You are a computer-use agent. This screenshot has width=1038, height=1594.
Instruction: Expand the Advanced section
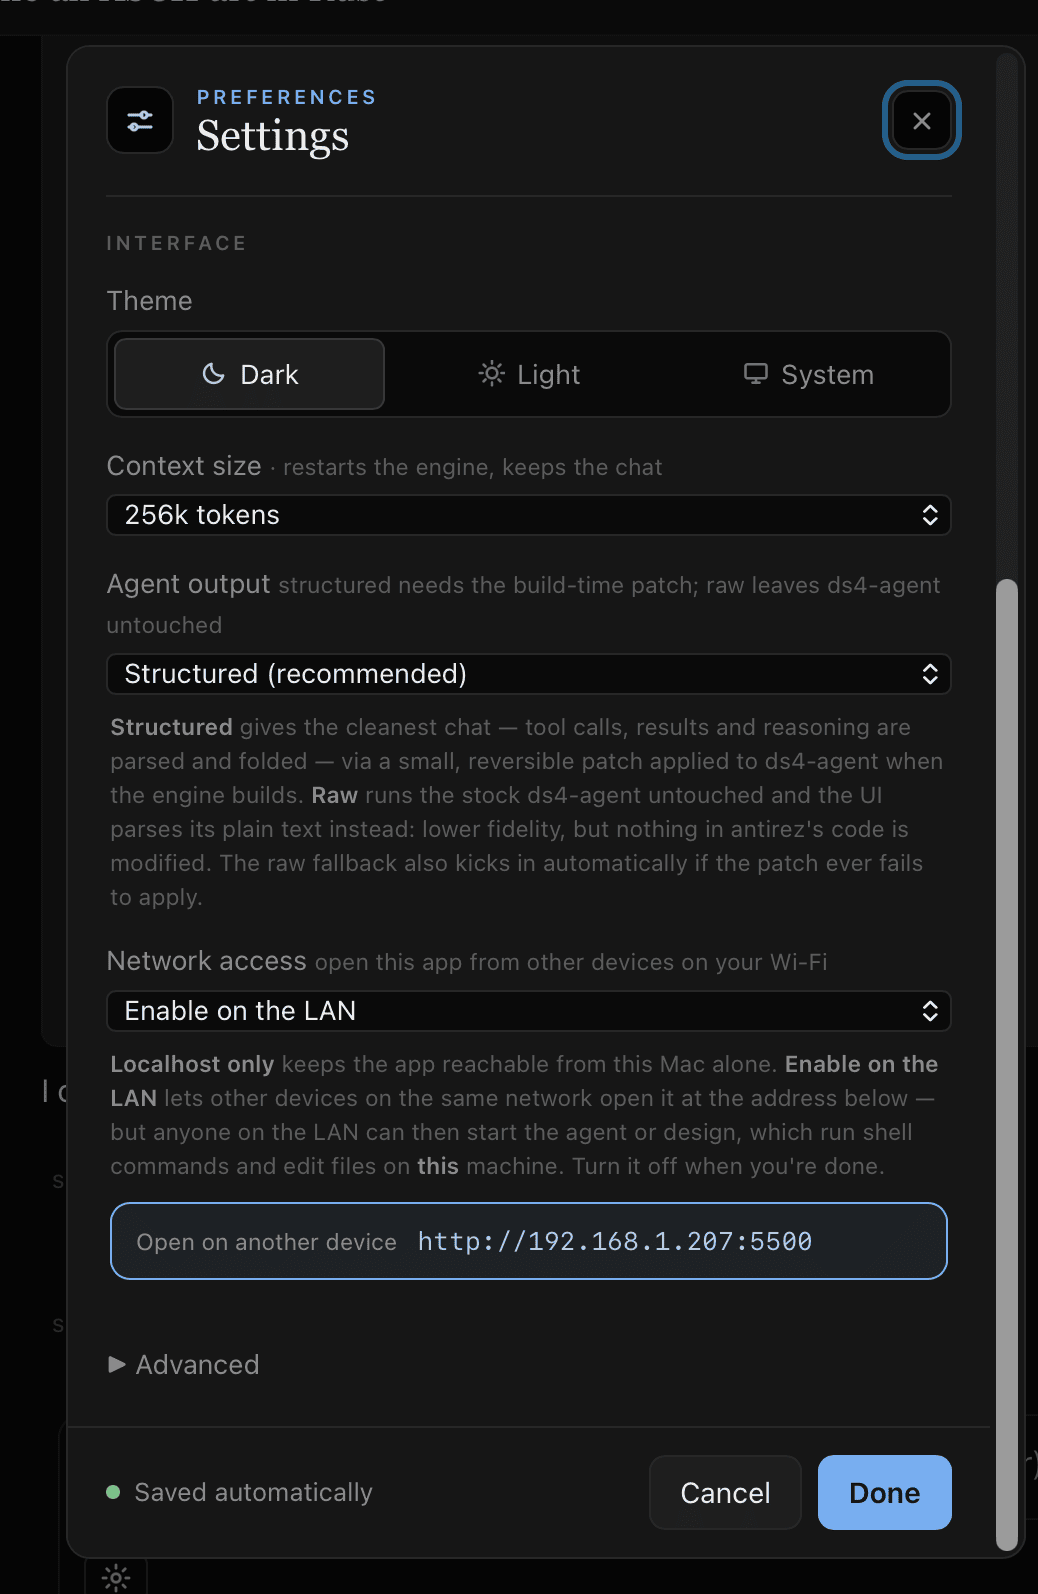184,1365
